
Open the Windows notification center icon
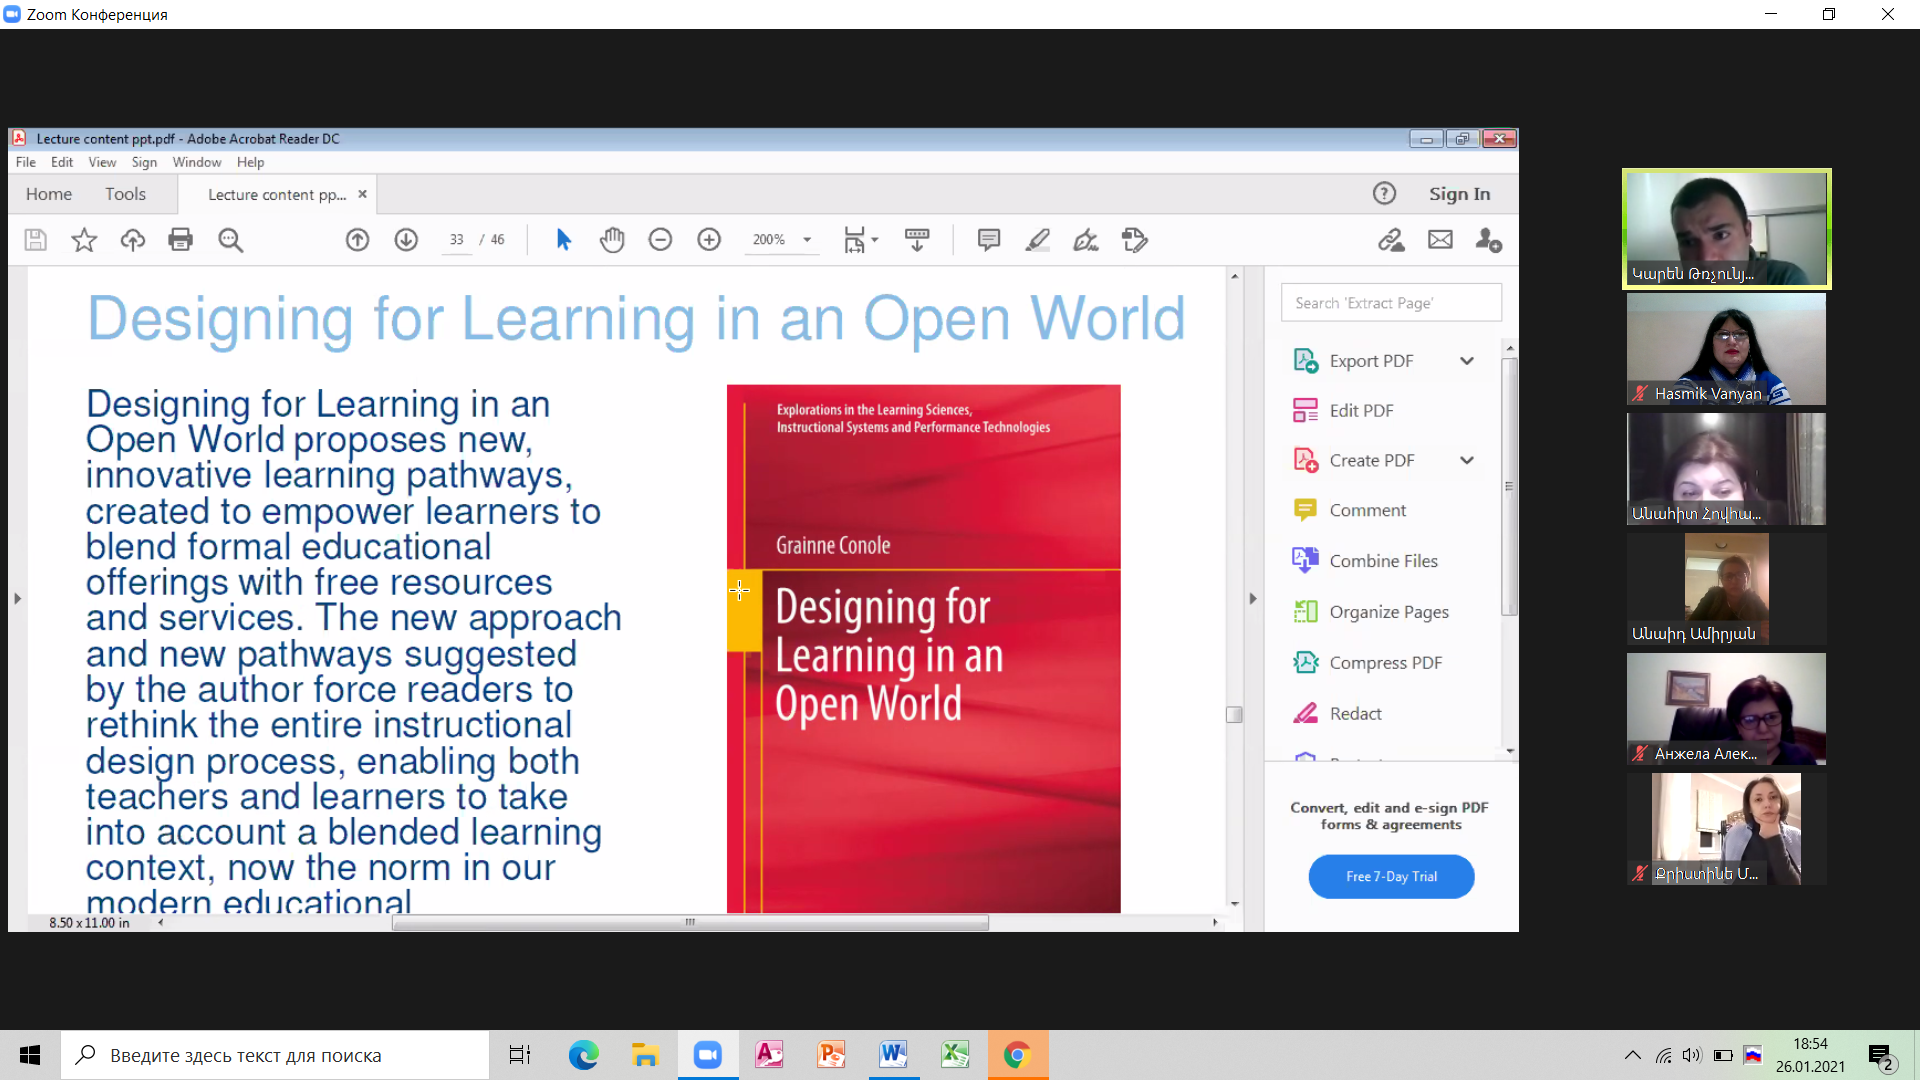[1880, 1056]
